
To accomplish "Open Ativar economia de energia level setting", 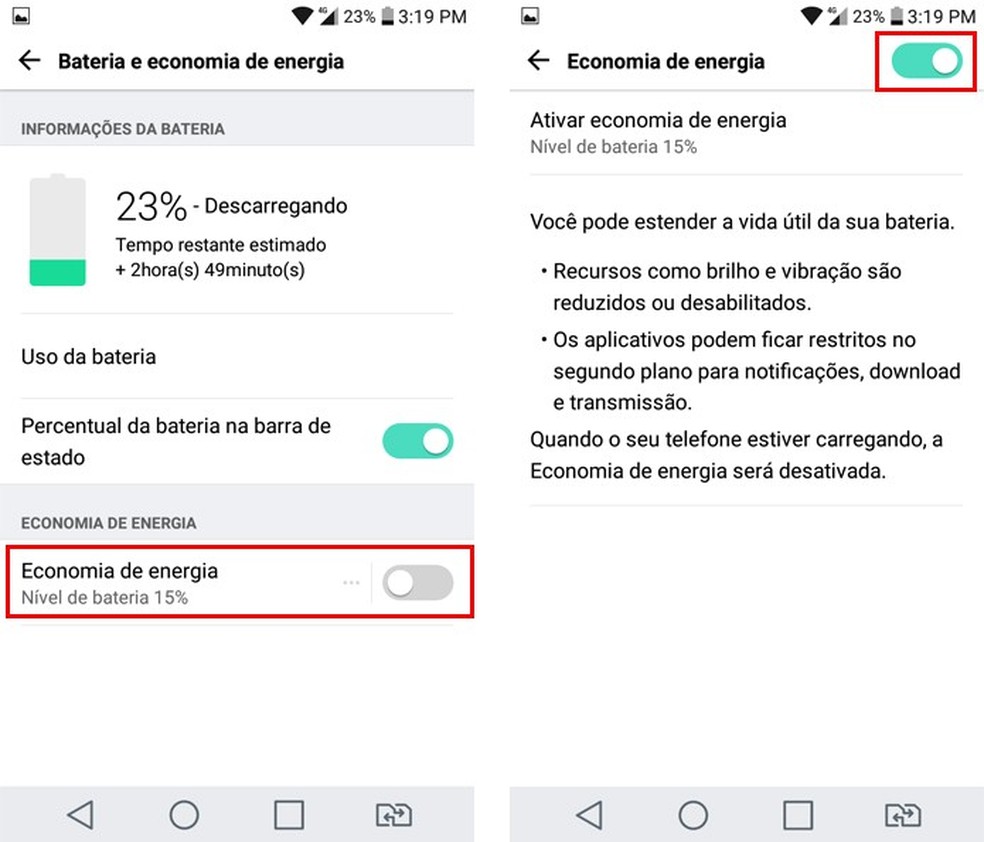I will (x=746, y=132).
